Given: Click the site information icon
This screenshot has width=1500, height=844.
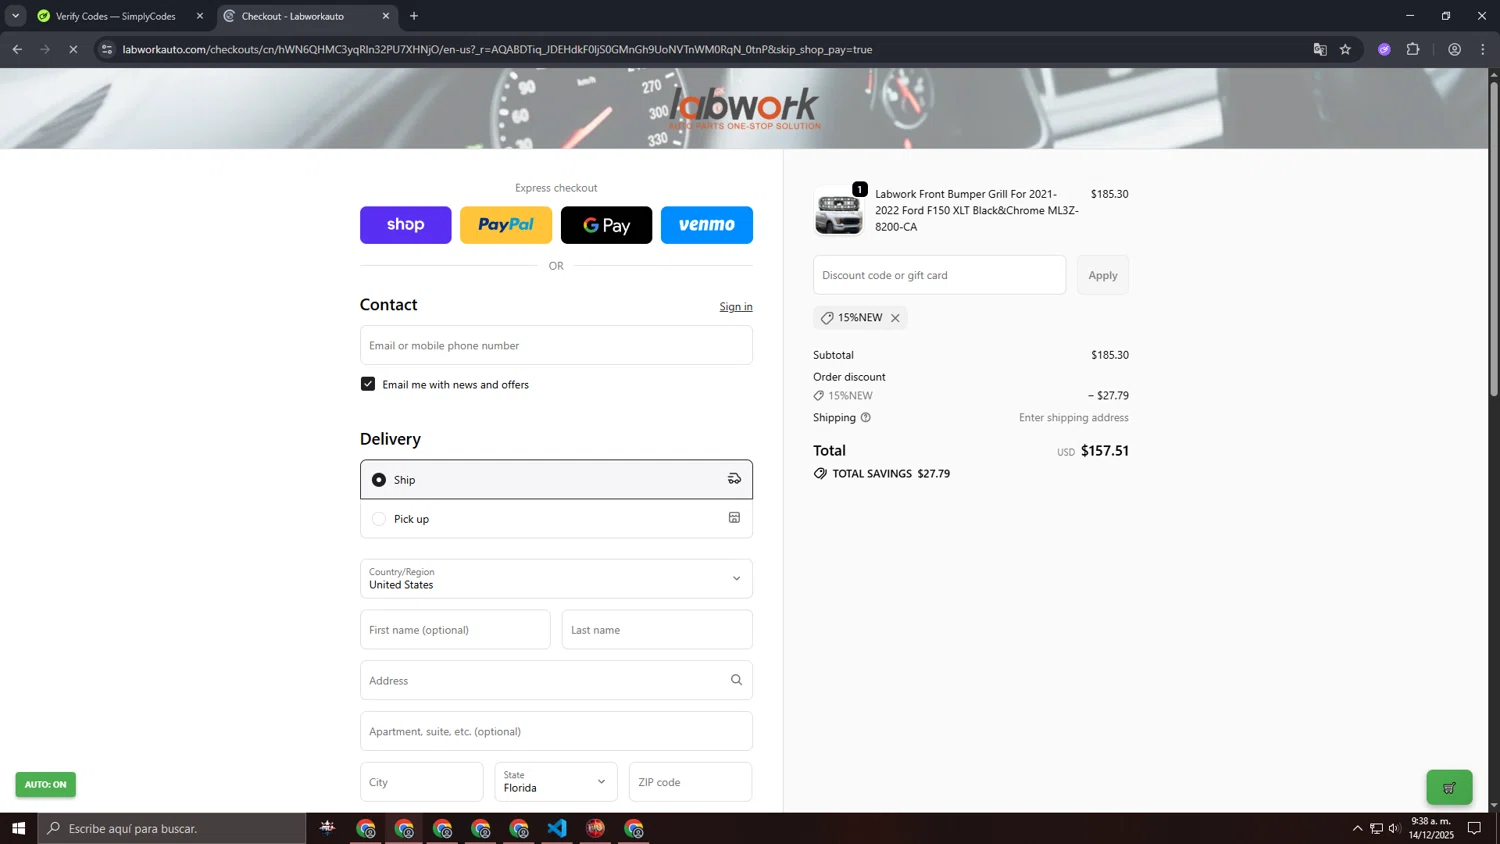Looking at the screenshot, I should pyautogui.click(x=107, y=49).
